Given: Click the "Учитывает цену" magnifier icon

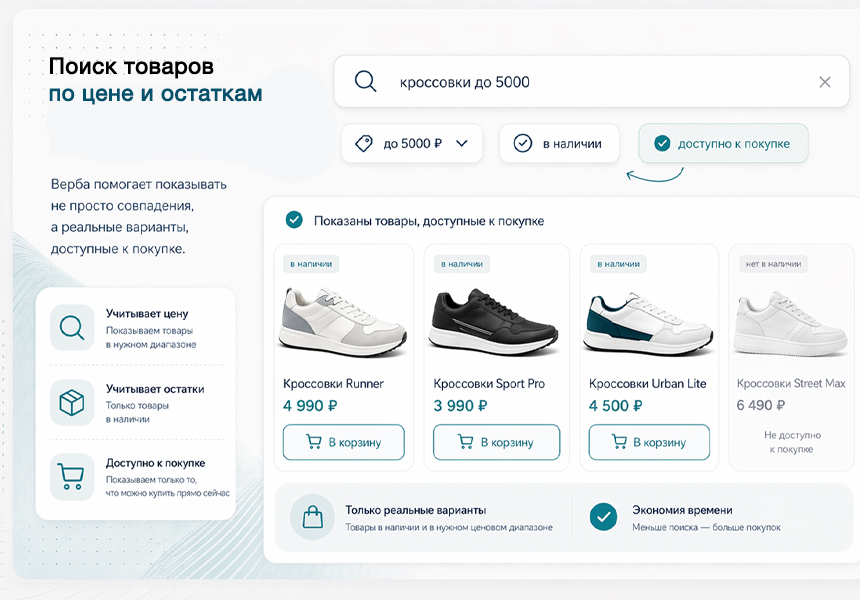Looking at the screenshot, I should pos(72,328).
